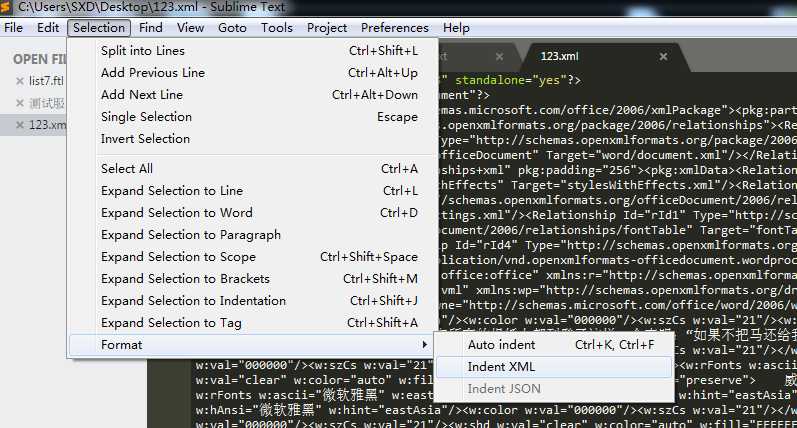Click the Sublime Text app icon in title bar
797x428 pixels.
(x=6, y=7)
